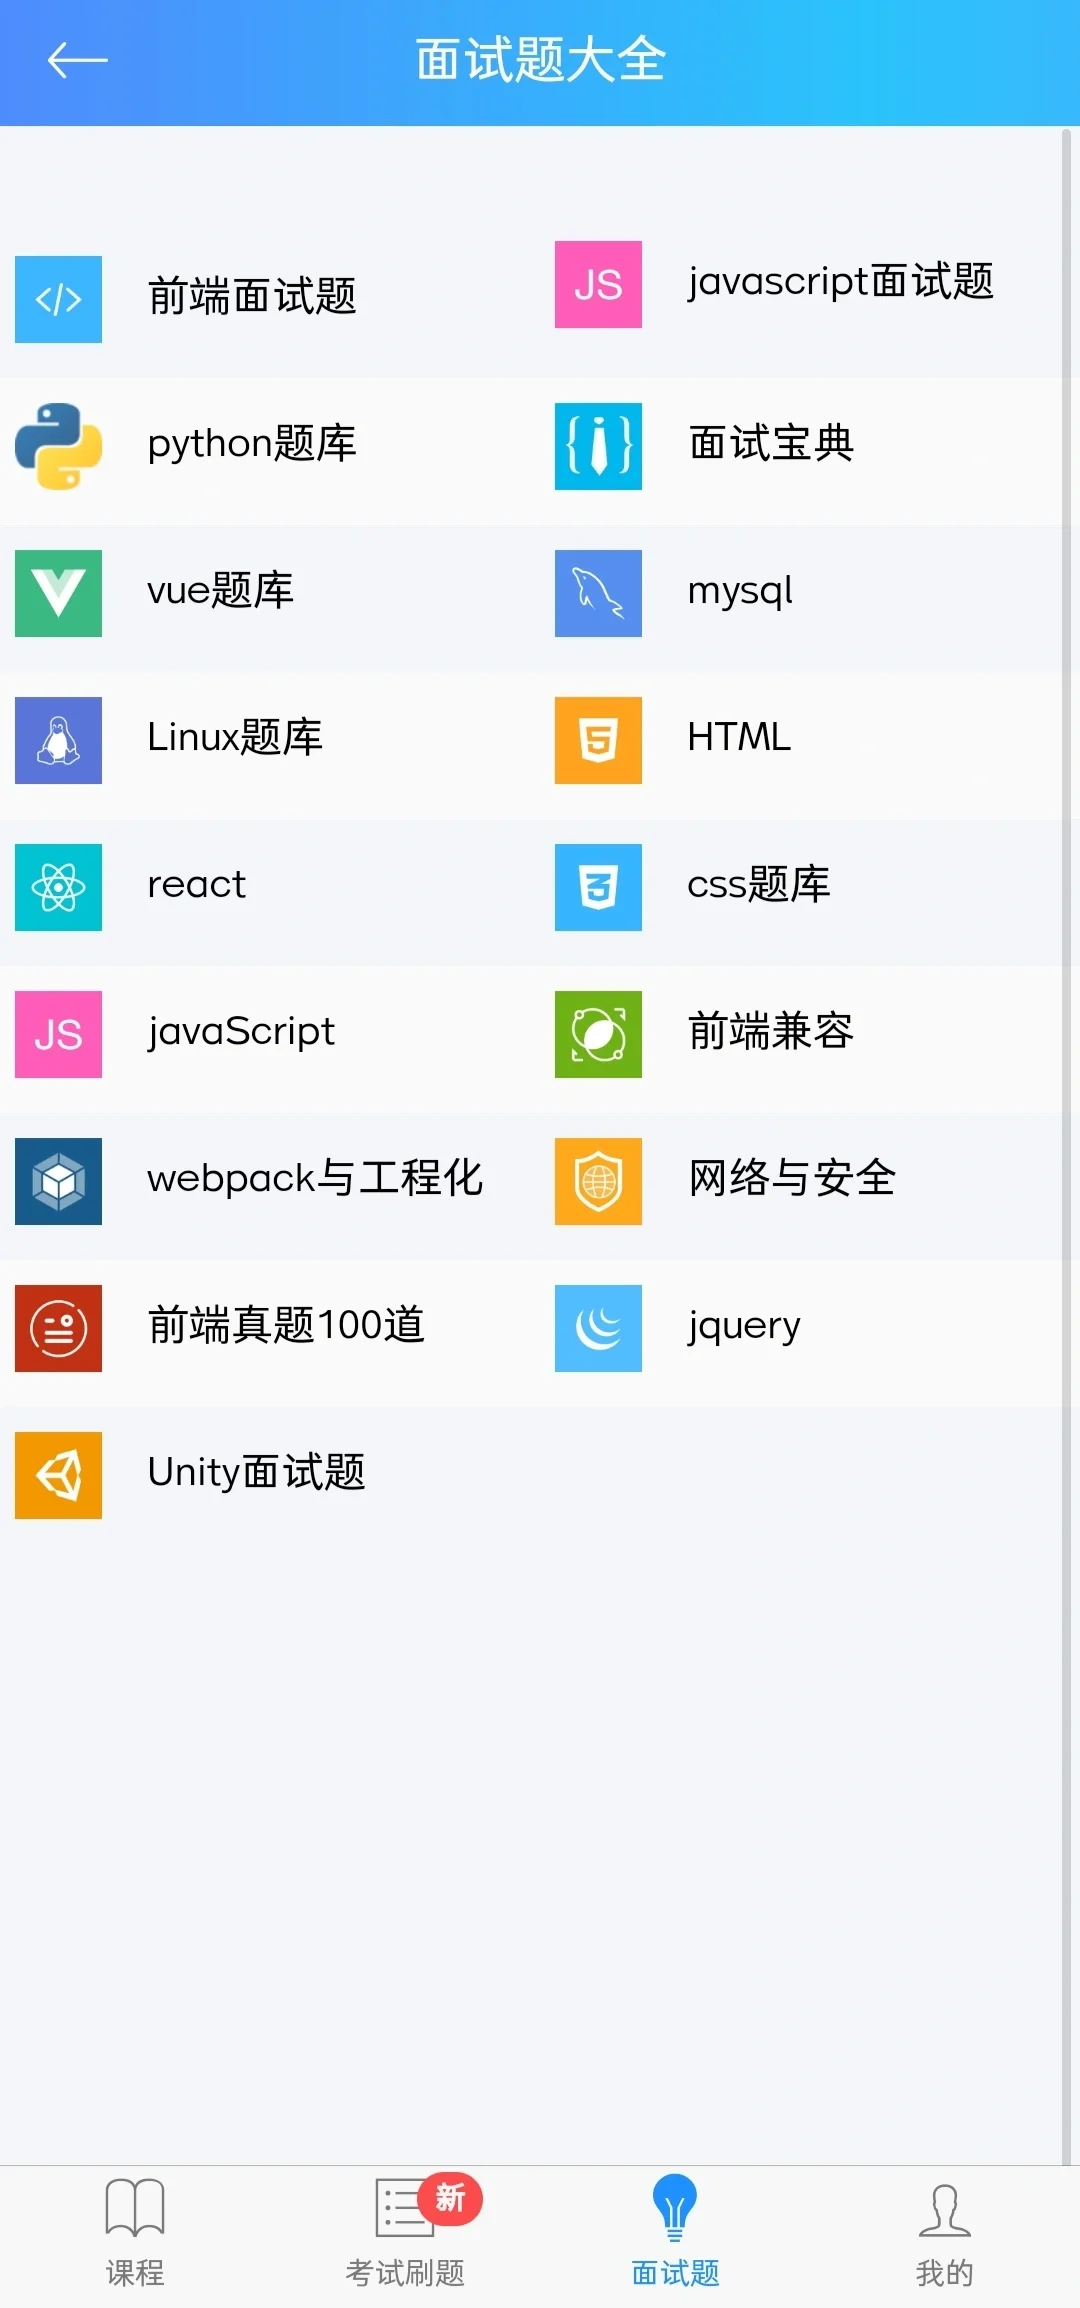
Task: Tap the Python logo icon
Action: [58, 446]
